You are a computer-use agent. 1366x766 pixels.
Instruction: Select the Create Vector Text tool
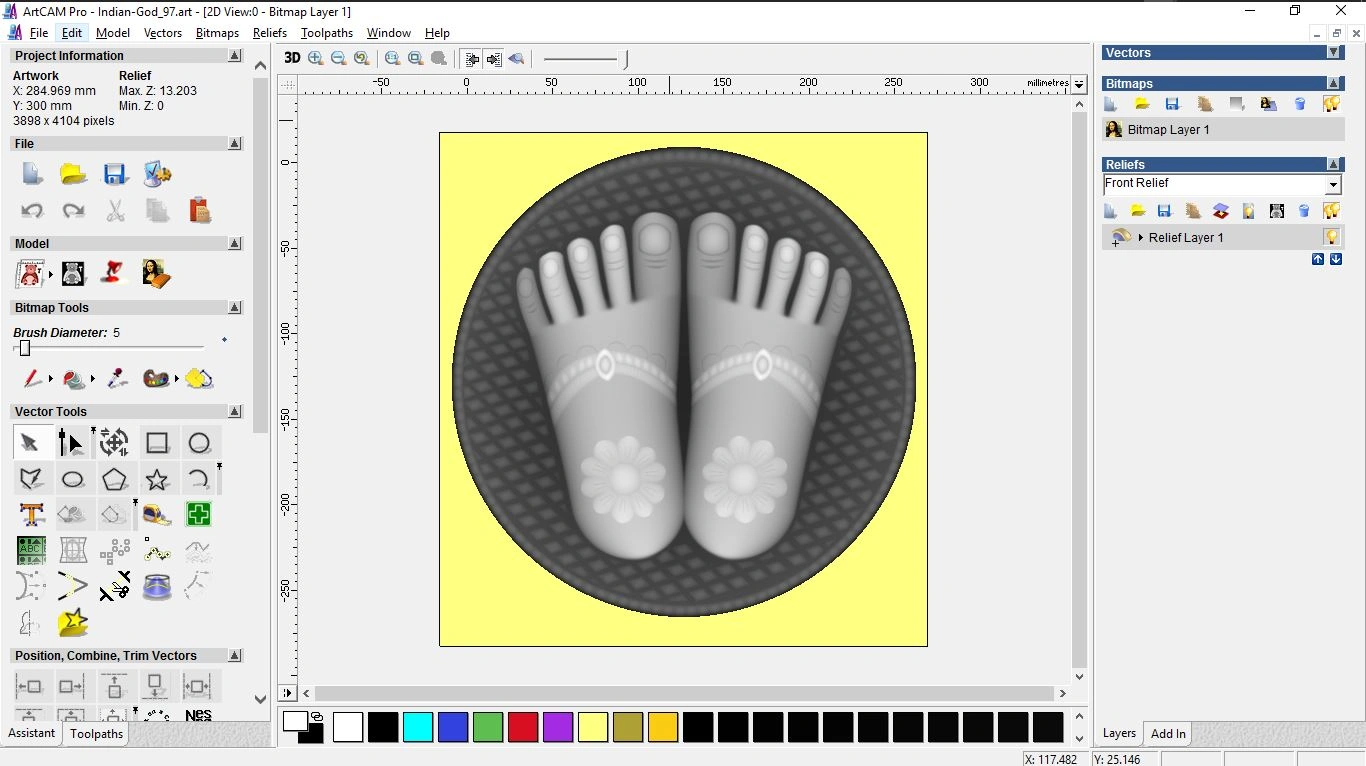pos(31,514)
